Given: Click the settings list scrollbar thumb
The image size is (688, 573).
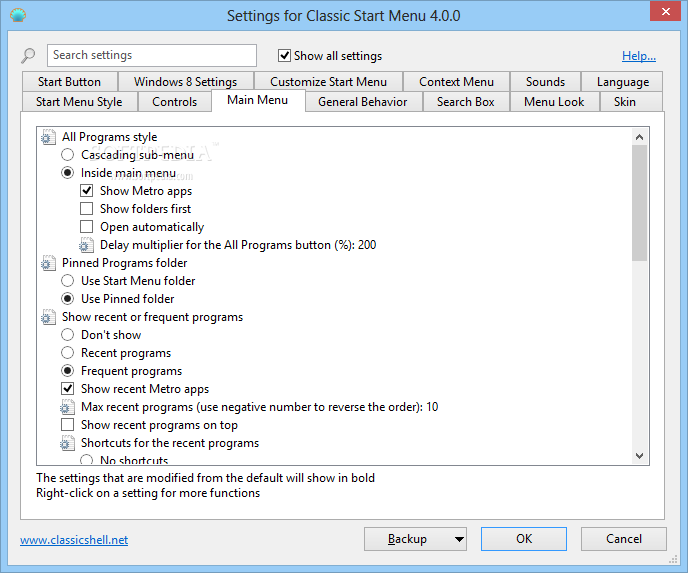Looking at the screenshot, I should pyautogui.click(x=640, y=203).
